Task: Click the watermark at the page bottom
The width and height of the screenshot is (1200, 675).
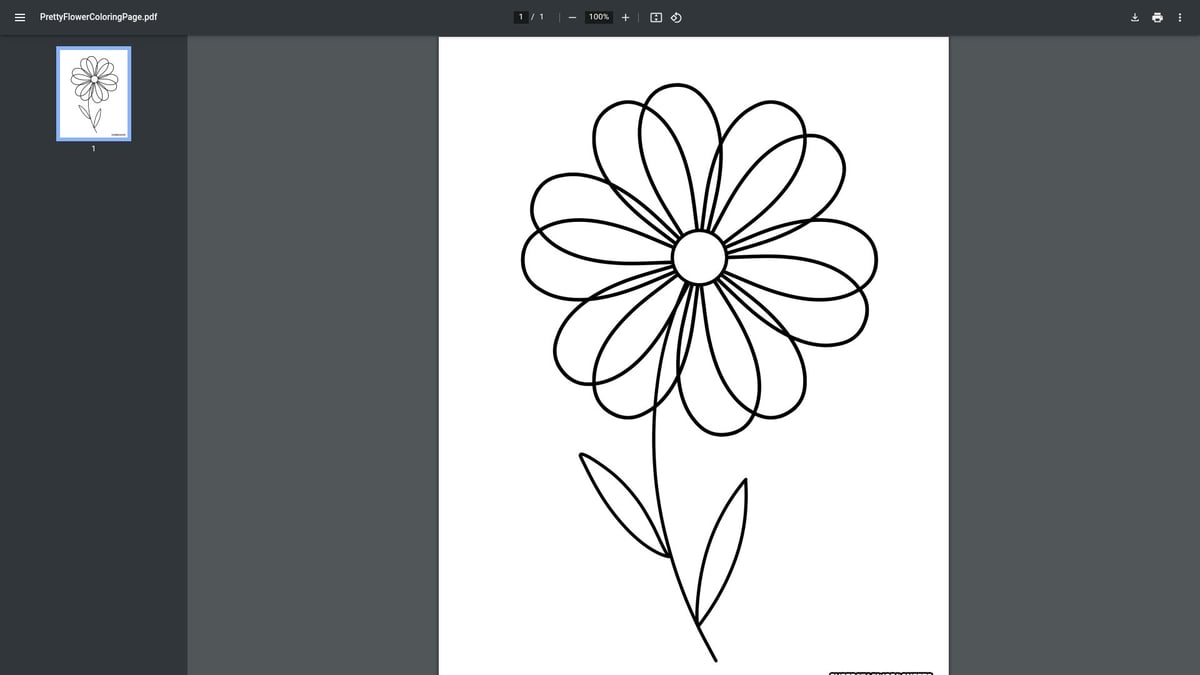Action: [x=880, y=672]
